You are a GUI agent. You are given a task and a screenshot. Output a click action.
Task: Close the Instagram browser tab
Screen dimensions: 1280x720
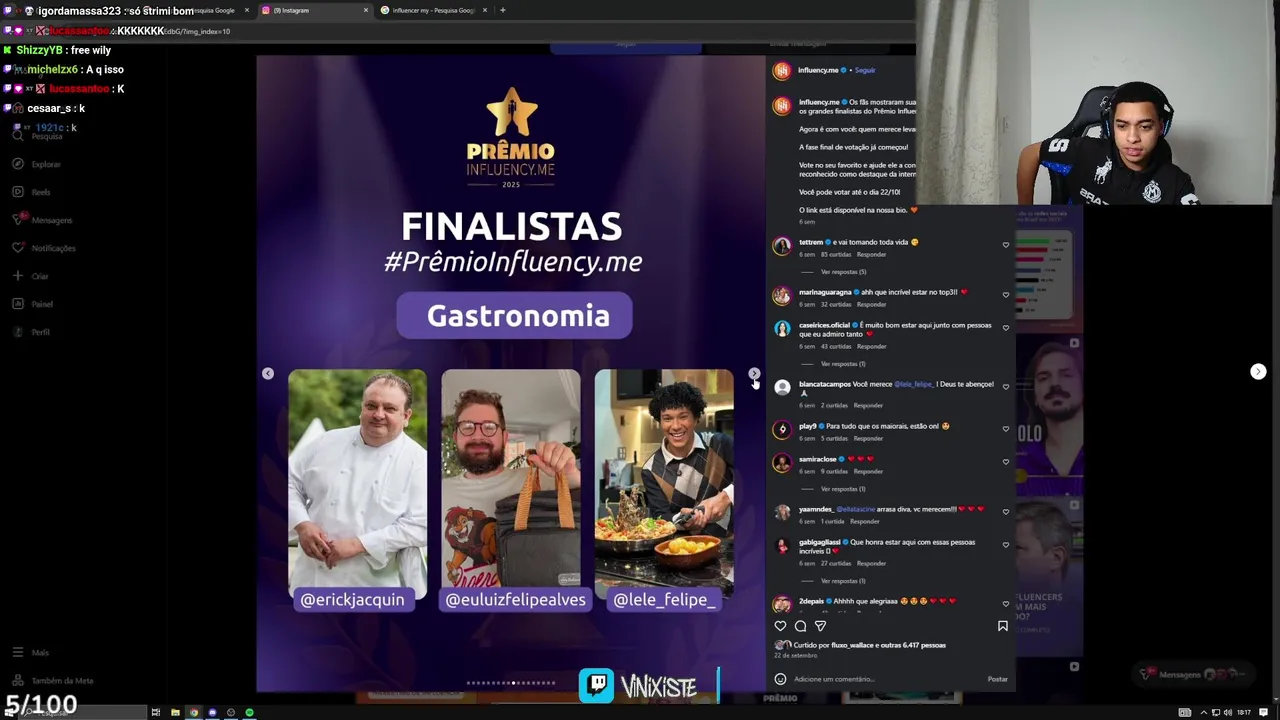pos(365,10)
